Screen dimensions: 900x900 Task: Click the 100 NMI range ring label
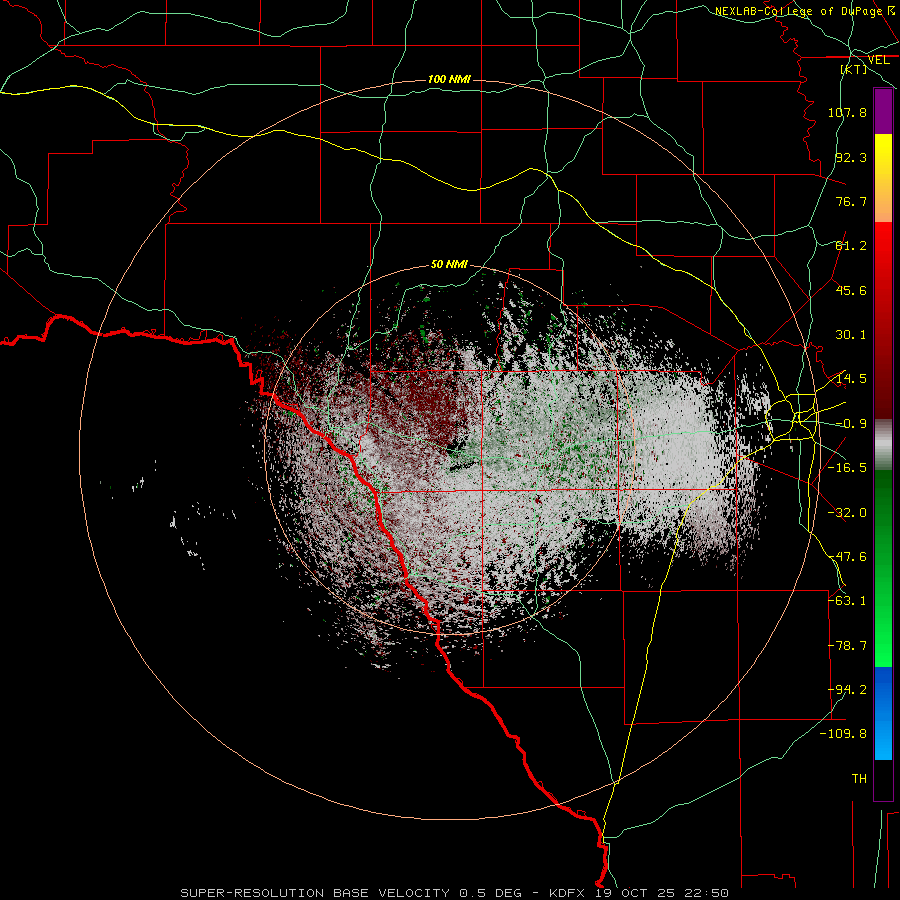point(449,79)
